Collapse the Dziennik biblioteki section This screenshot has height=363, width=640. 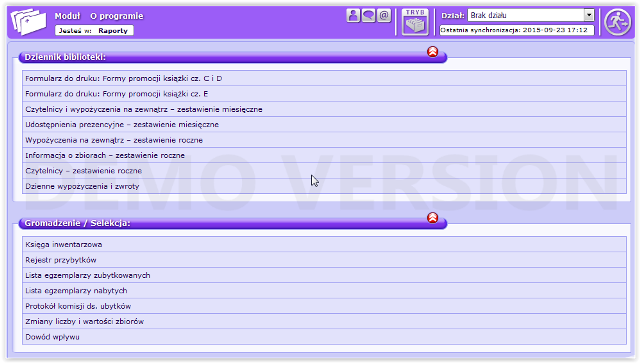tap(433, 52)
